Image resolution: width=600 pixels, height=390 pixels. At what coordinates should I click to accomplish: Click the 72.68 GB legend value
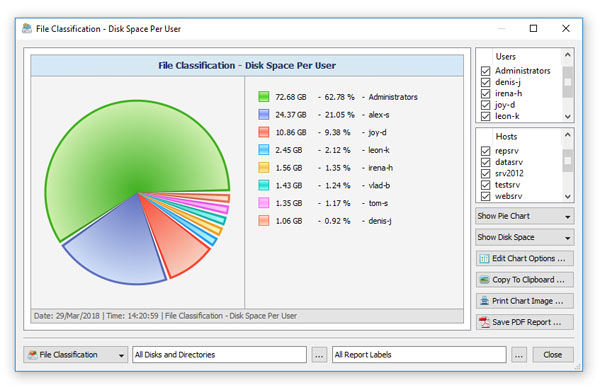tap(291, 97)
